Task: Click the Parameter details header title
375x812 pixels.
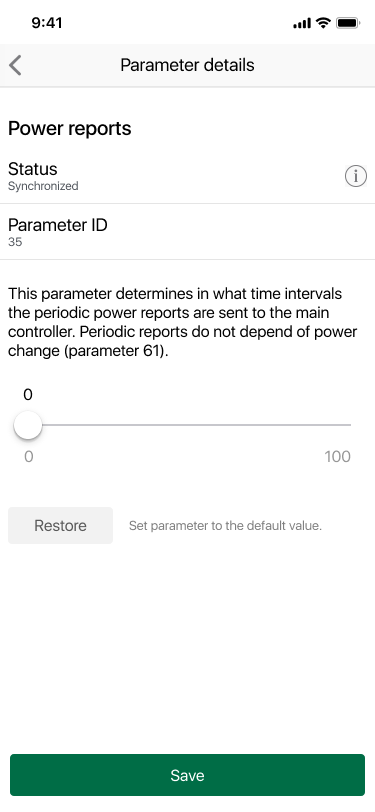Action: (188, 65)
